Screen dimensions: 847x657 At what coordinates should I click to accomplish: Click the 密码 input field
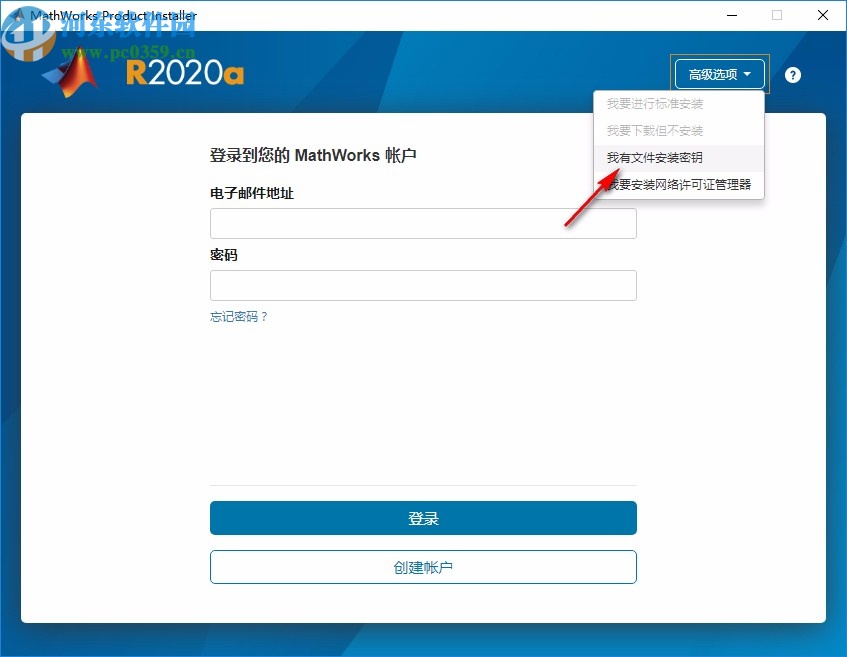(423, 285)
